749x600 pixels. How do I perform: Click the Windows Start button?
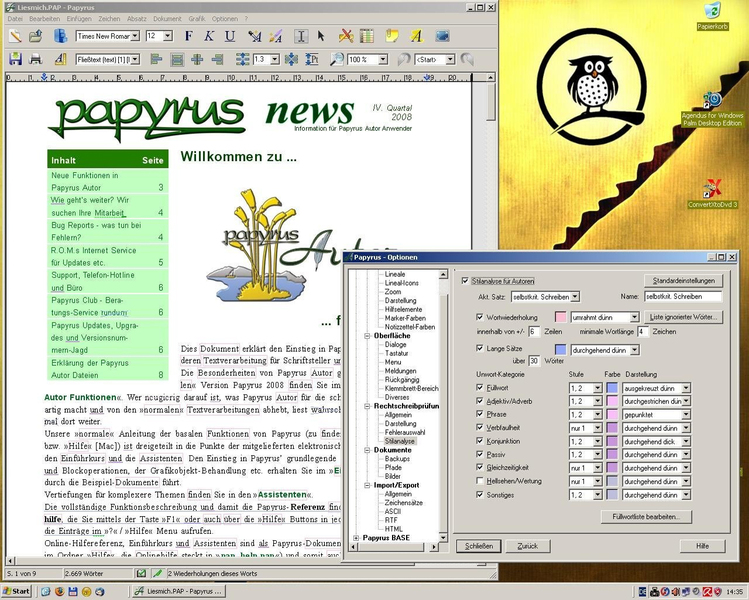[x=16, y=591]
